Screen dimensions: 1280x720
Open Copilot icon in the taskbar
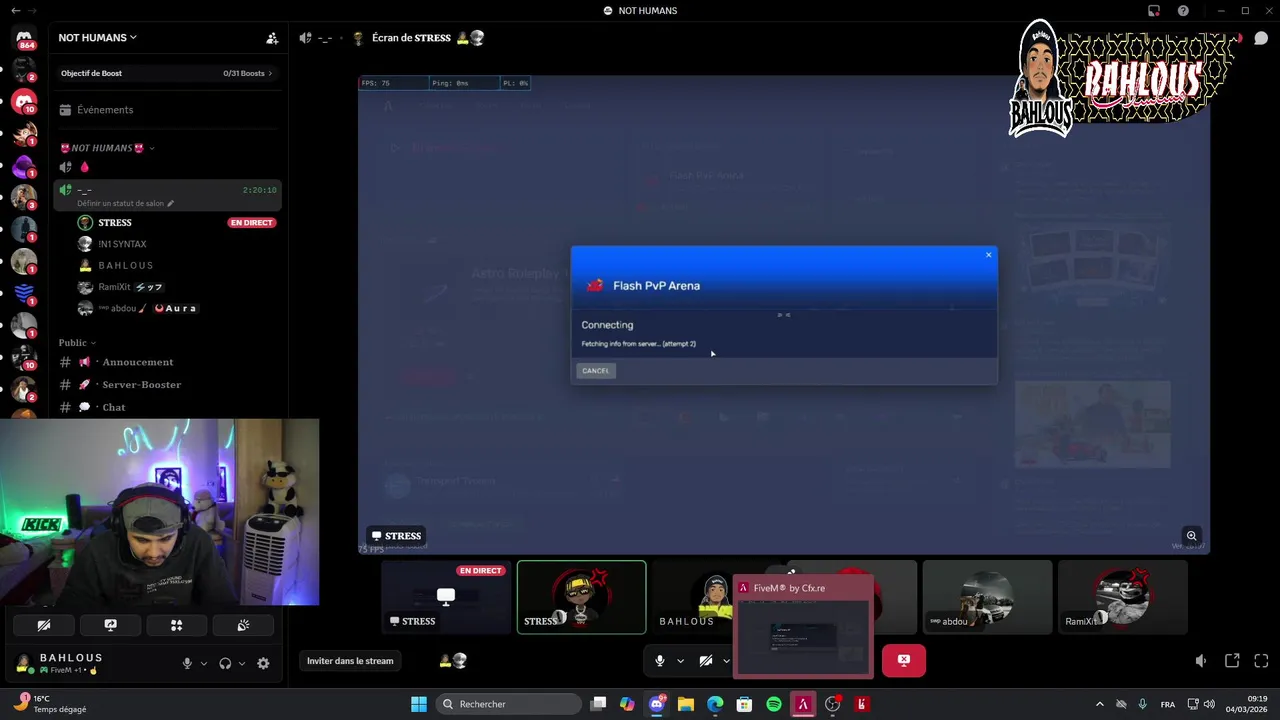click(627, 704)
